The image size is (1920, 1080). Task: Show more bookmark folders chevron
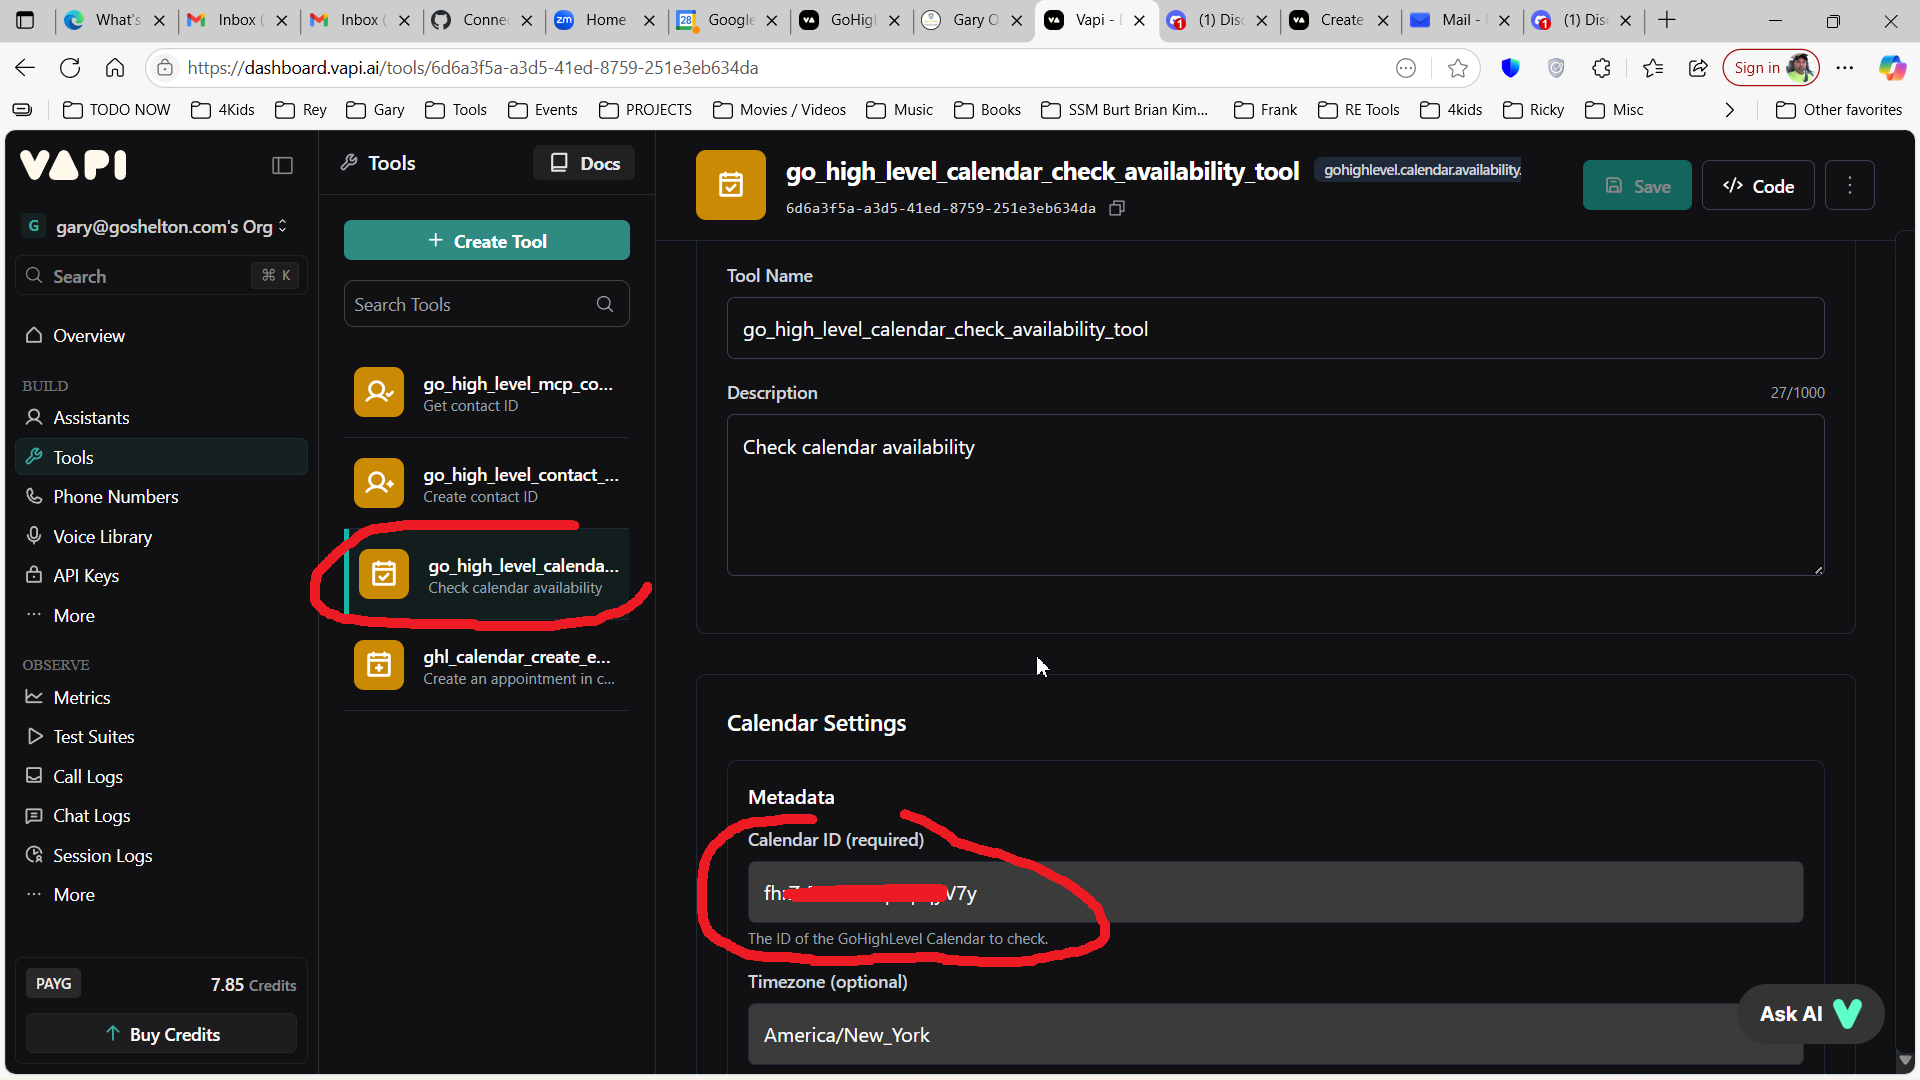(1730, 110)
